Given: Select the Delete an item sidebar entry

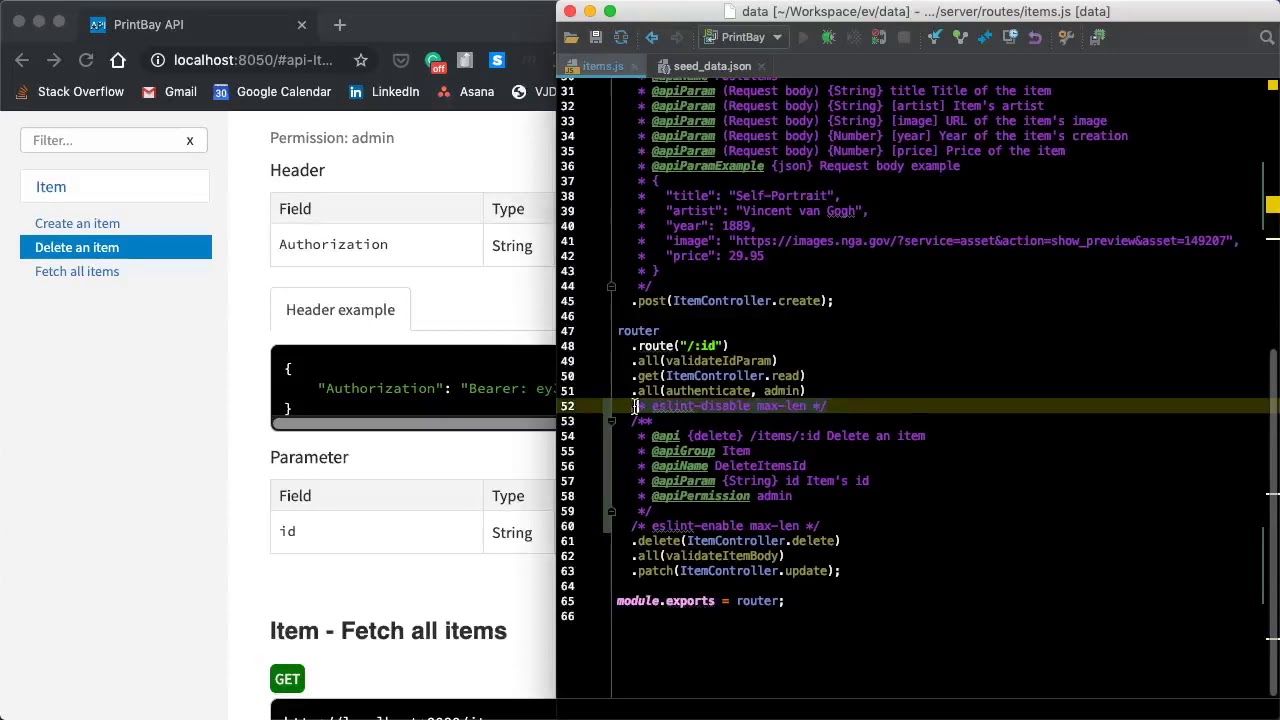Looking at the screenshot, I should (116, 247).
